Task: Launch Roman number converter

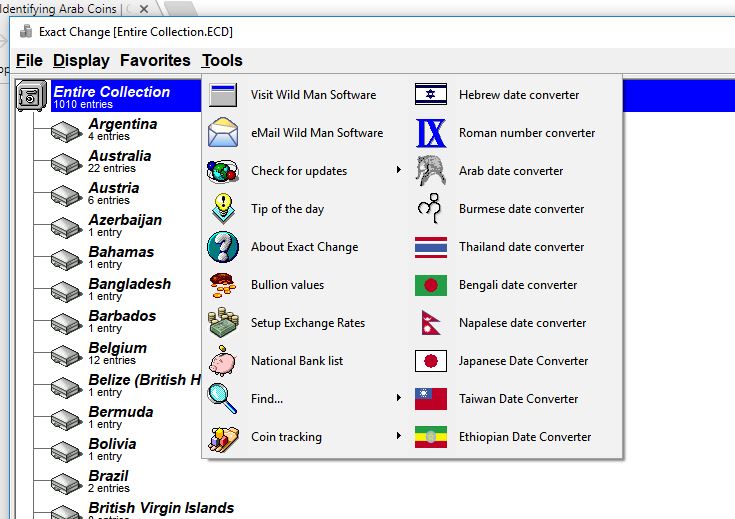Action: (x=527, y=133)
